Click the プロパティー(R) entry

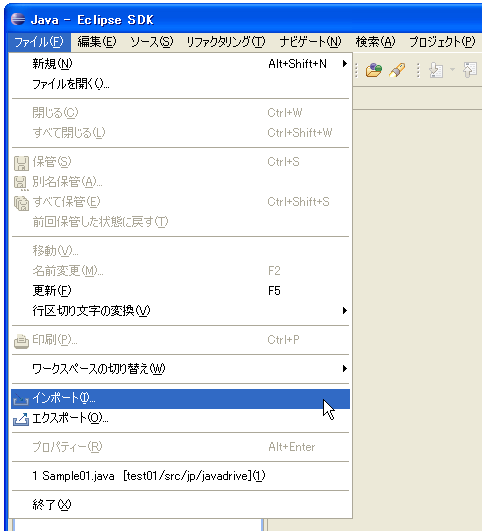(180, 447)
